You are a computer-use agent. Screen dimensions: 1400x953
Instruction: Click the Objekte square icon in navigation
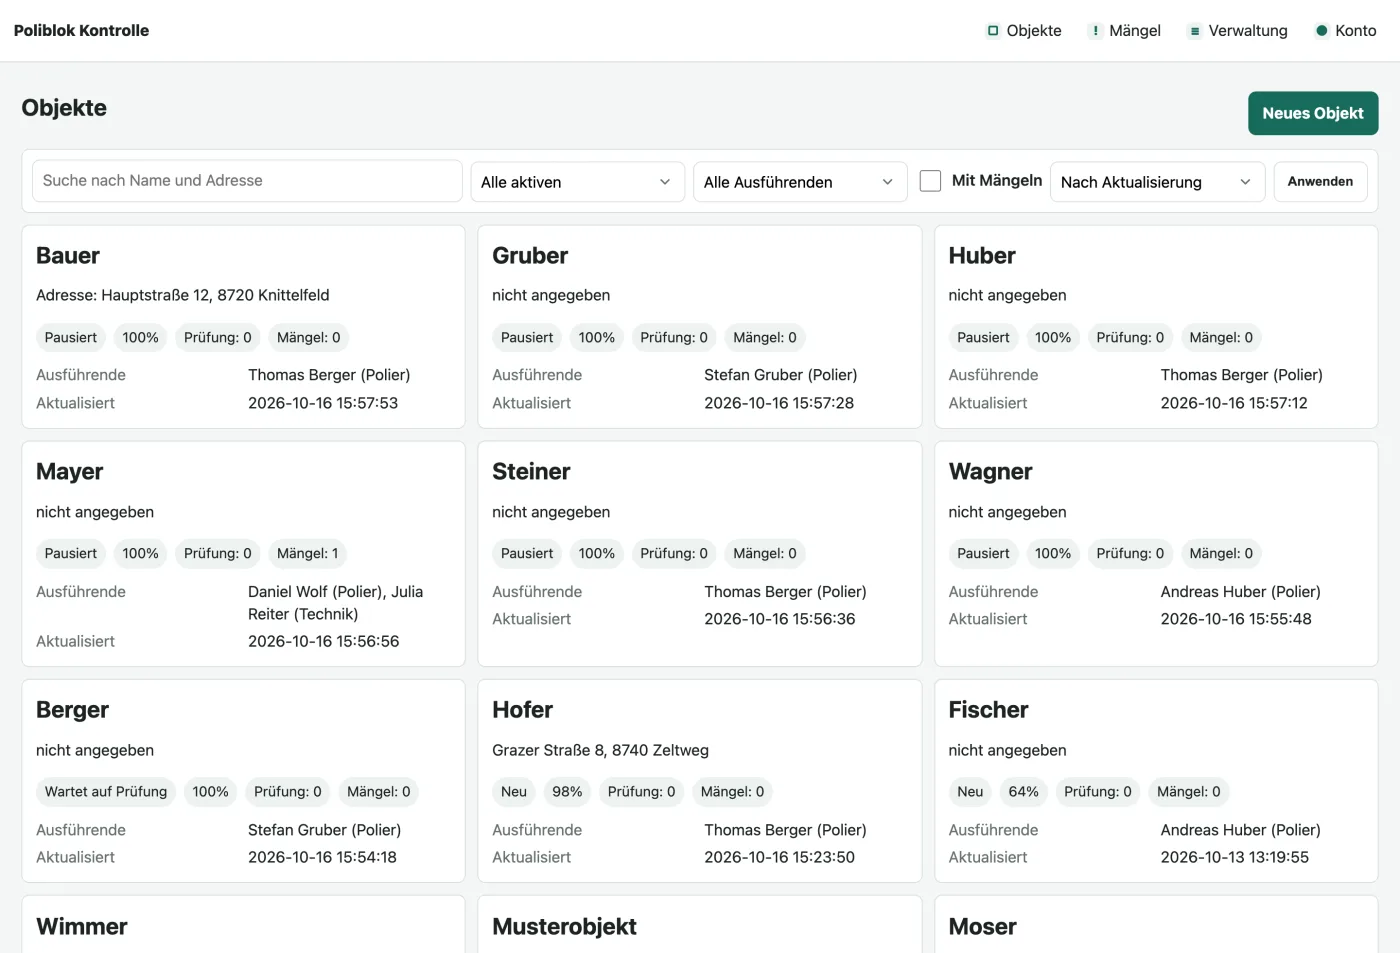993,31
